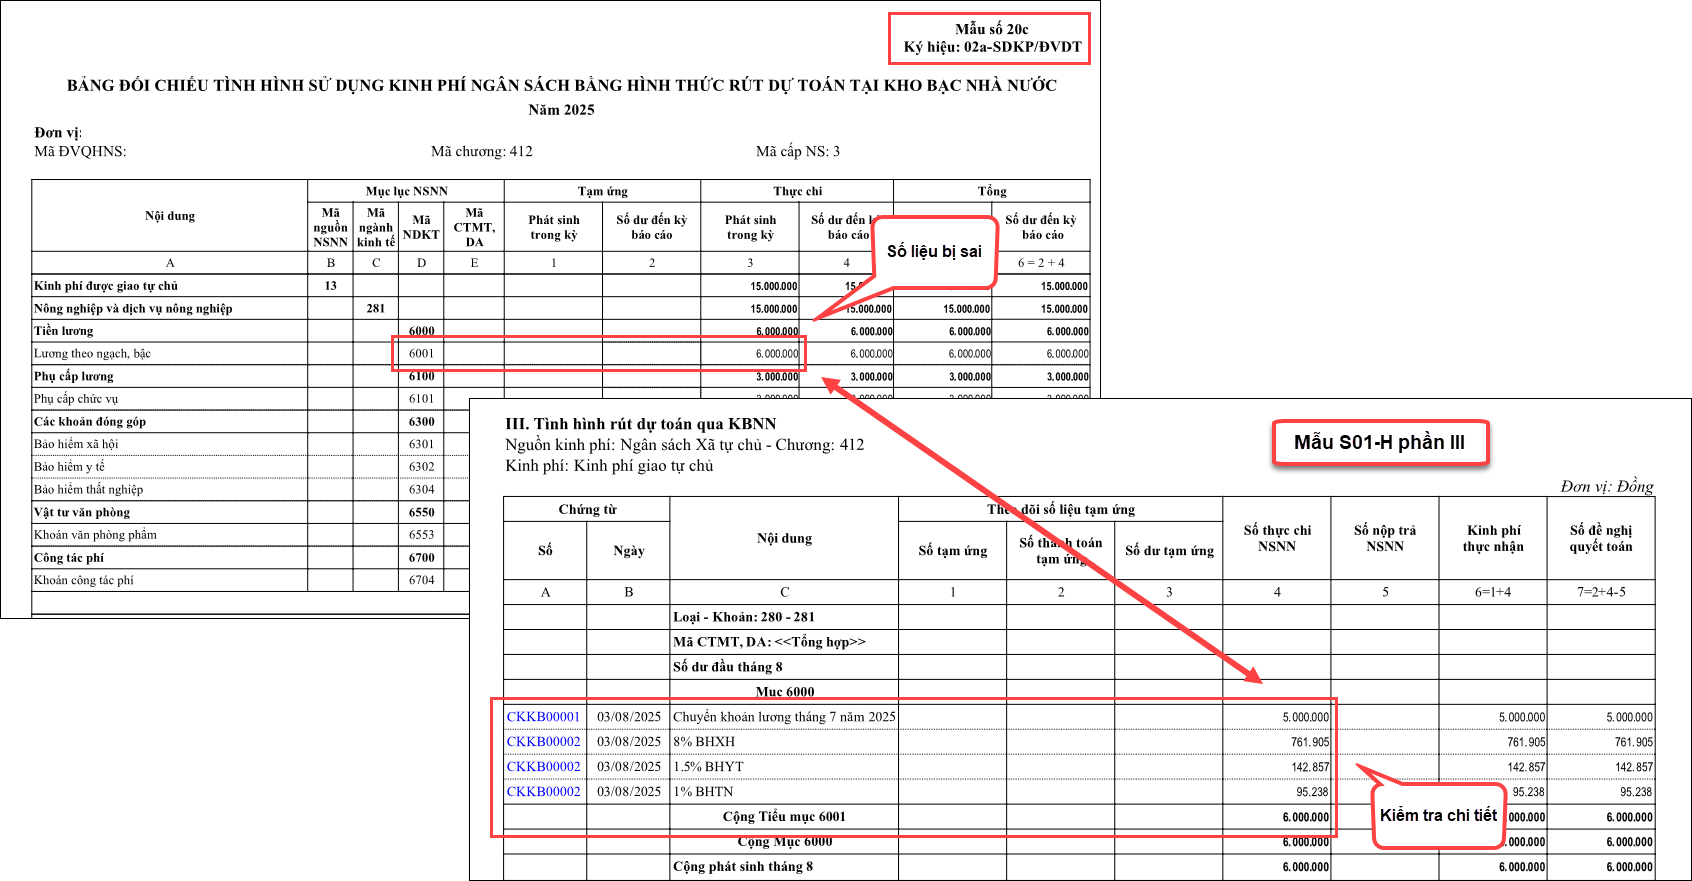
Task: Click the 'Cộng Tiểu mục 6001' subtotal label
Action: click(x=784, y=817)
